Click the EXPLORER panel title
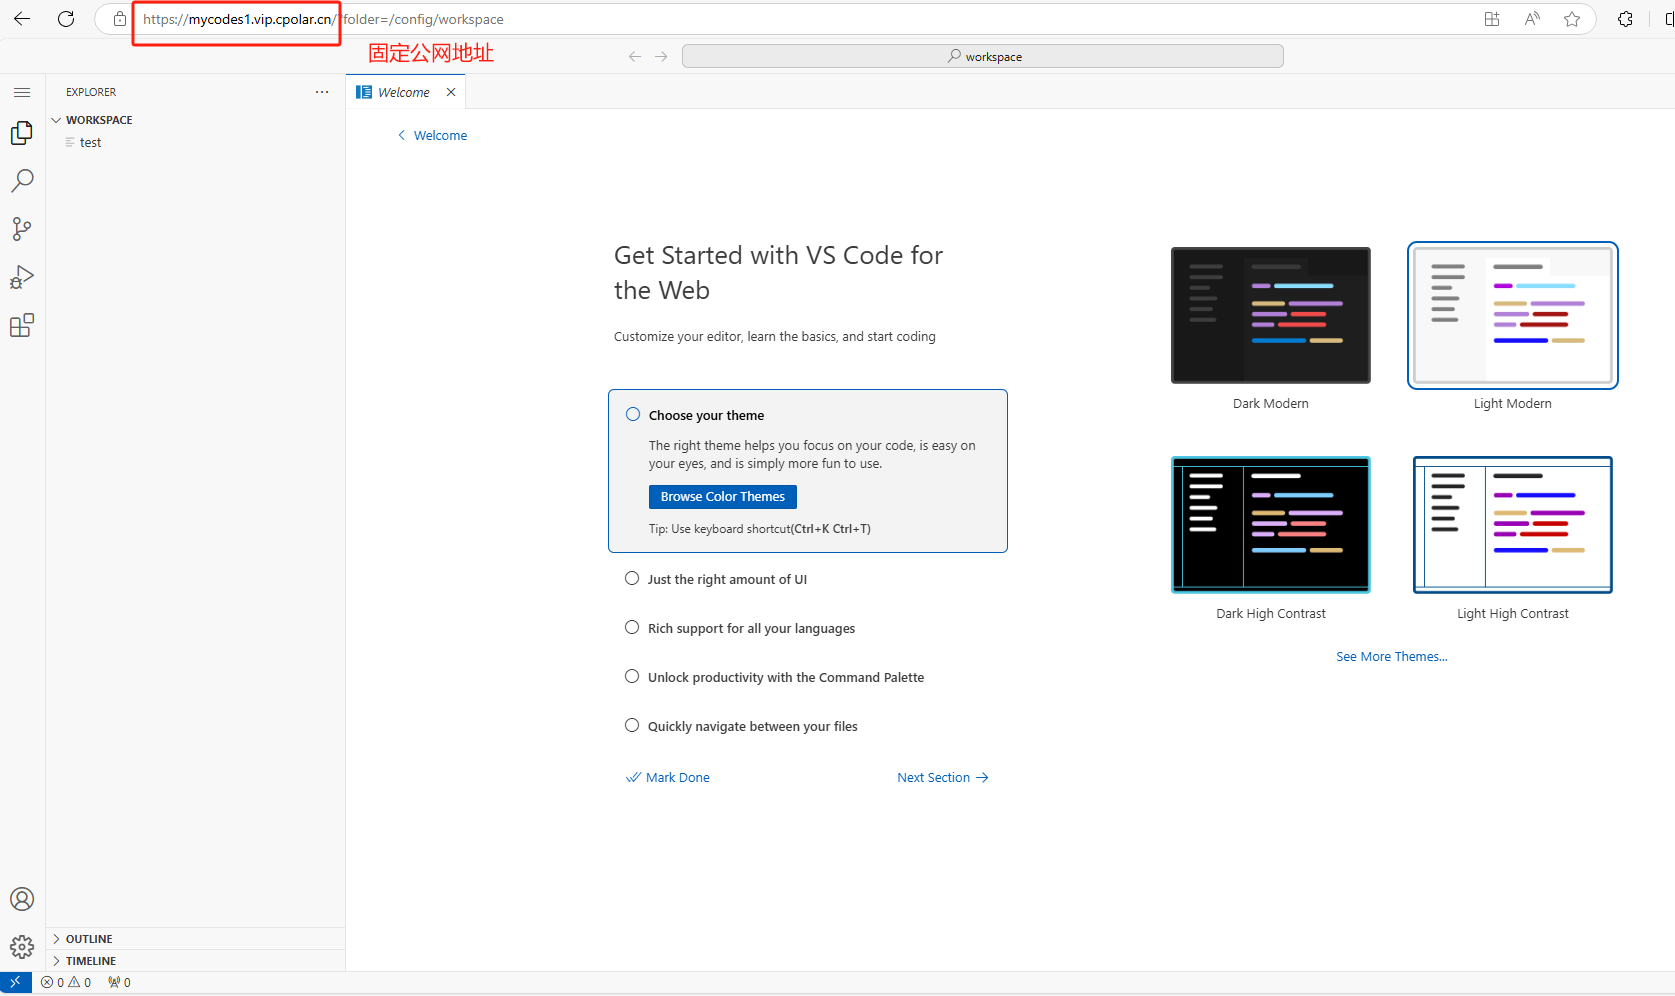 (91, 92)
